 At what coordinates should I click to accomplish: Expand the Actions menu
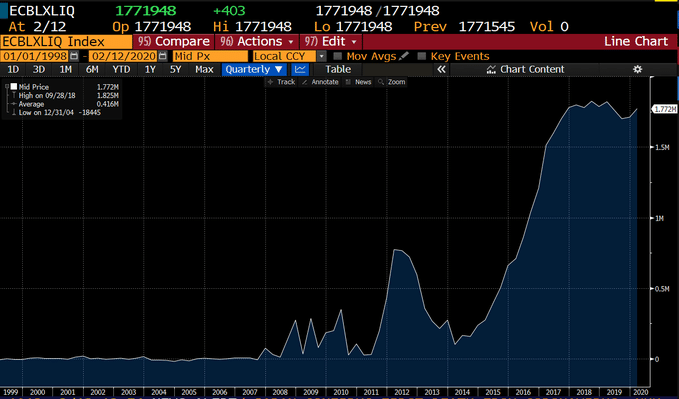257,42
